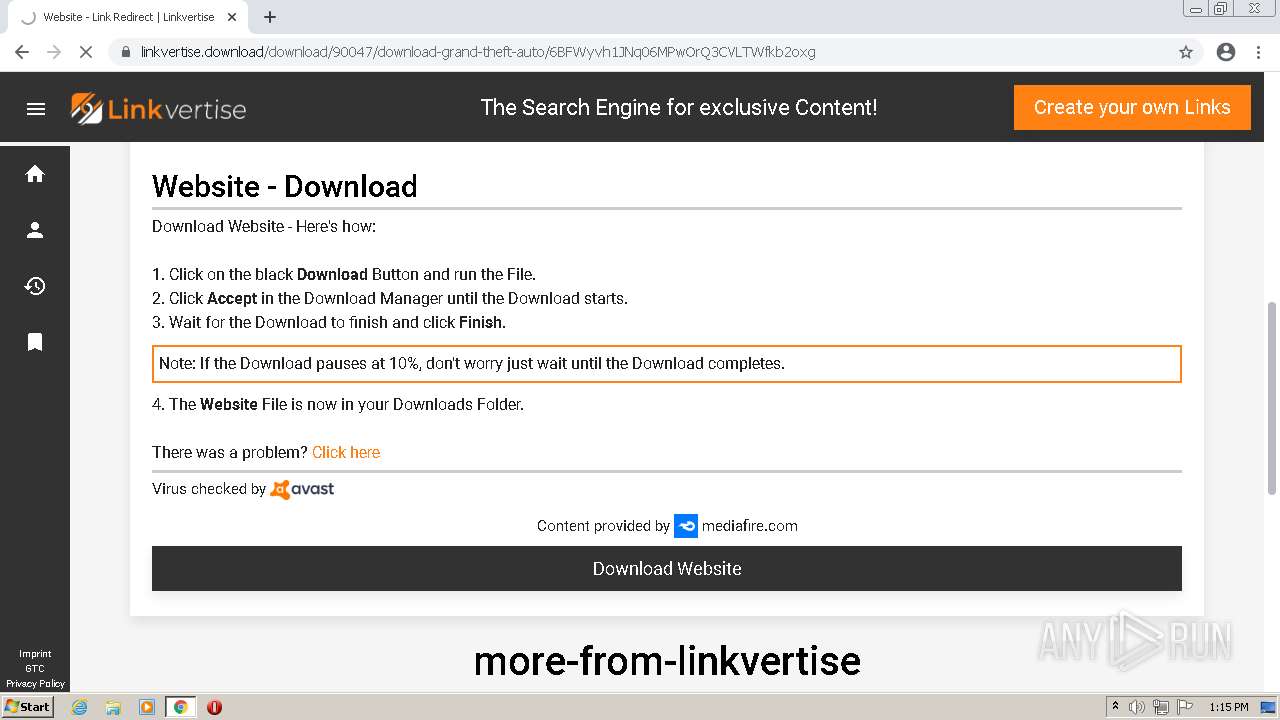Open the Chrome three-dot menu
Screen dimensions: 1280x720
tap(1259, 52)
